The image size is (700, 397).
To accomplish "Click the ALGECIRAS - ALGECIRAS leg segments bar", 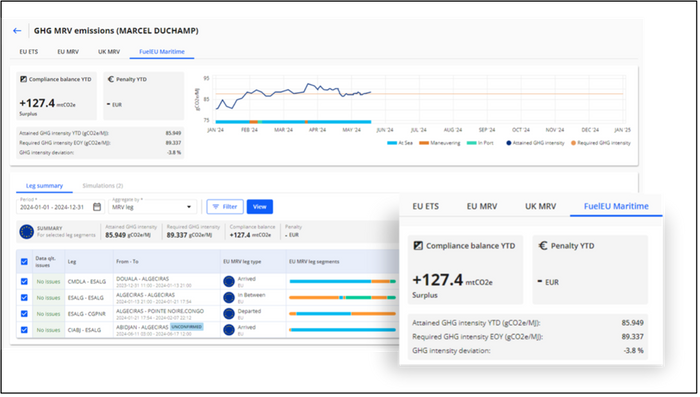I will (342, 297).
